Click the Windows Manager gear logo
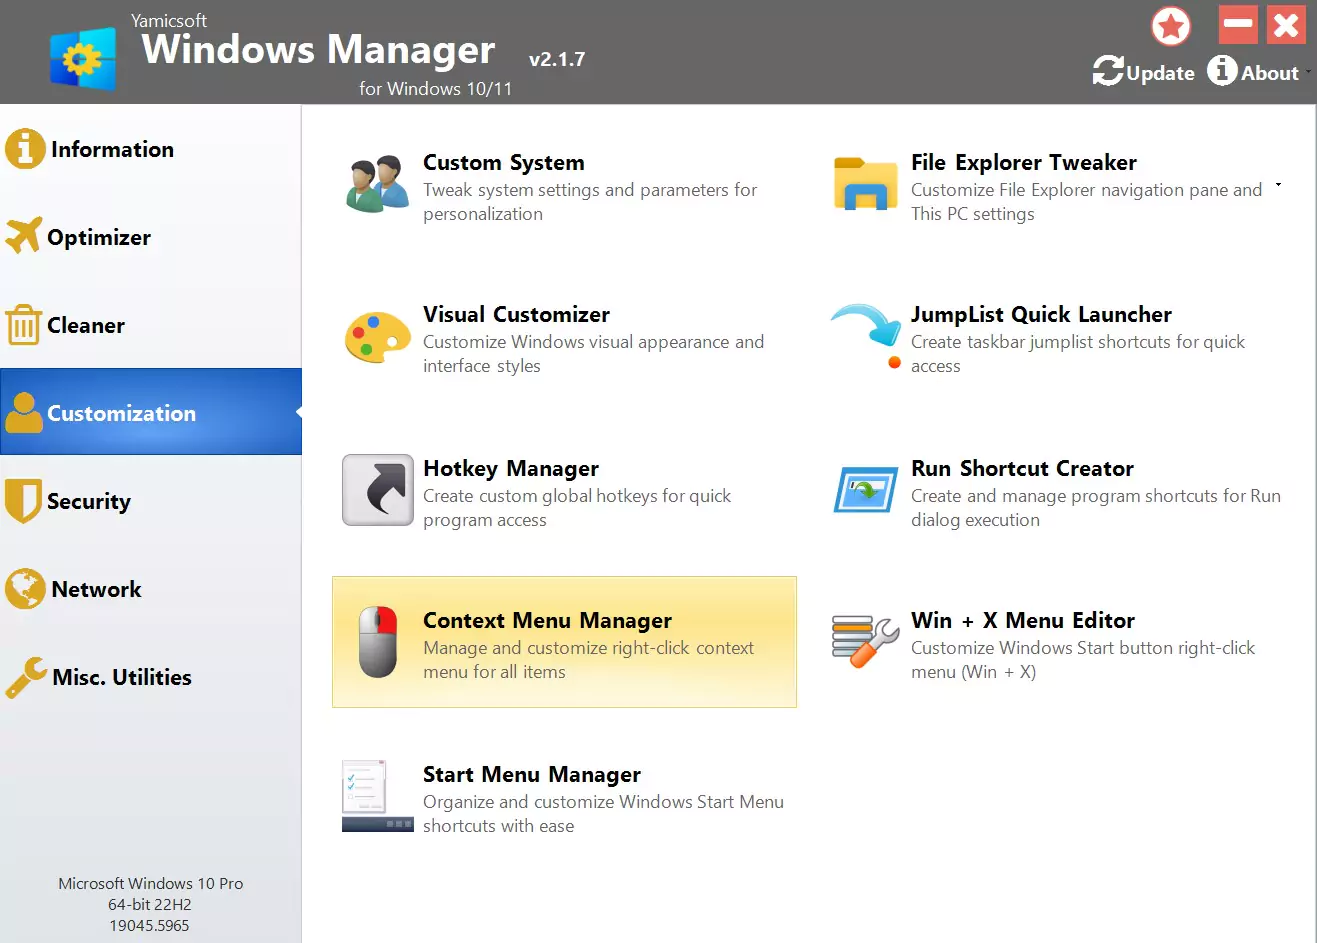 point(83,60)
